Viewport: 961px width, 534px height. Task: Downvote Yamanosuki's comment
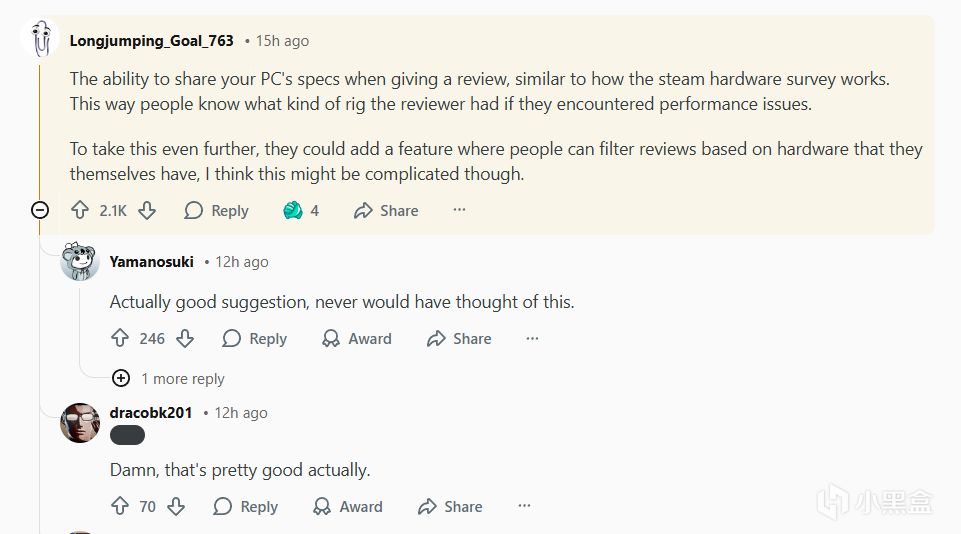pos(184,339)
